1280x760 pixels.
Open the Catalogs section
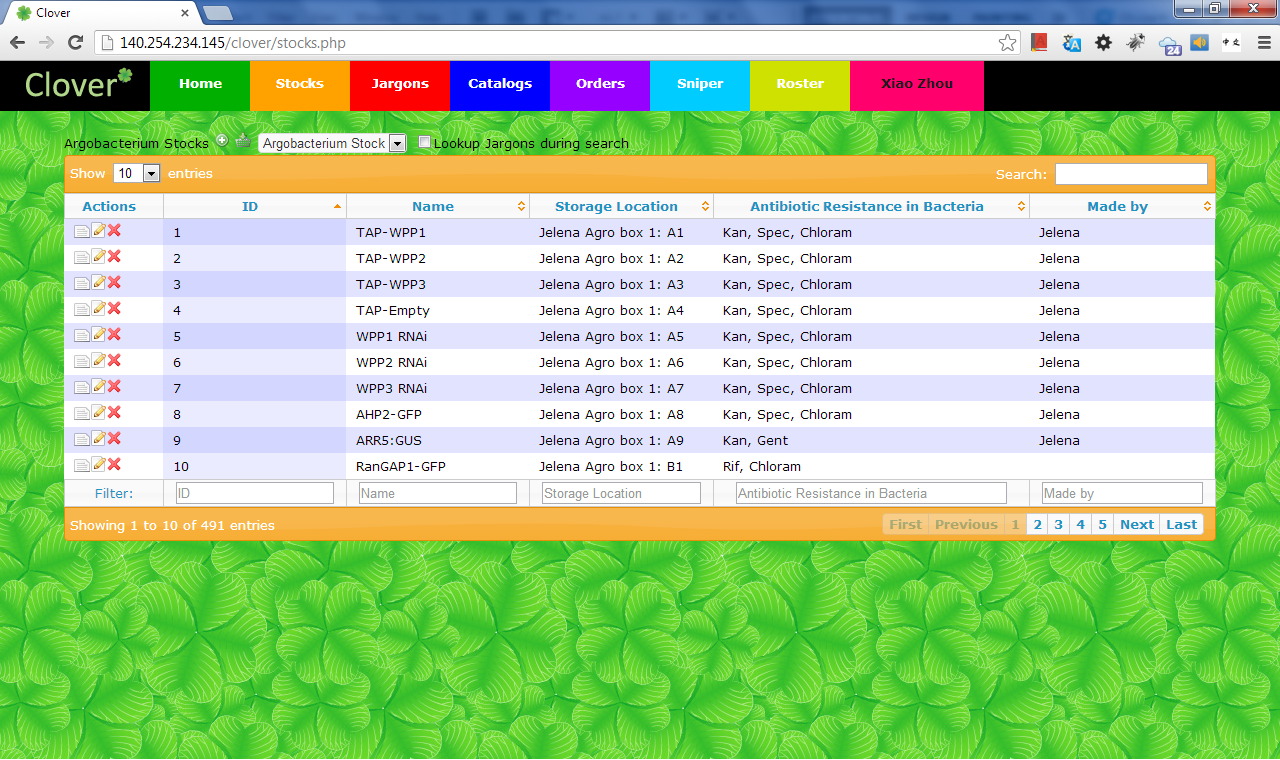click(499, 85)
